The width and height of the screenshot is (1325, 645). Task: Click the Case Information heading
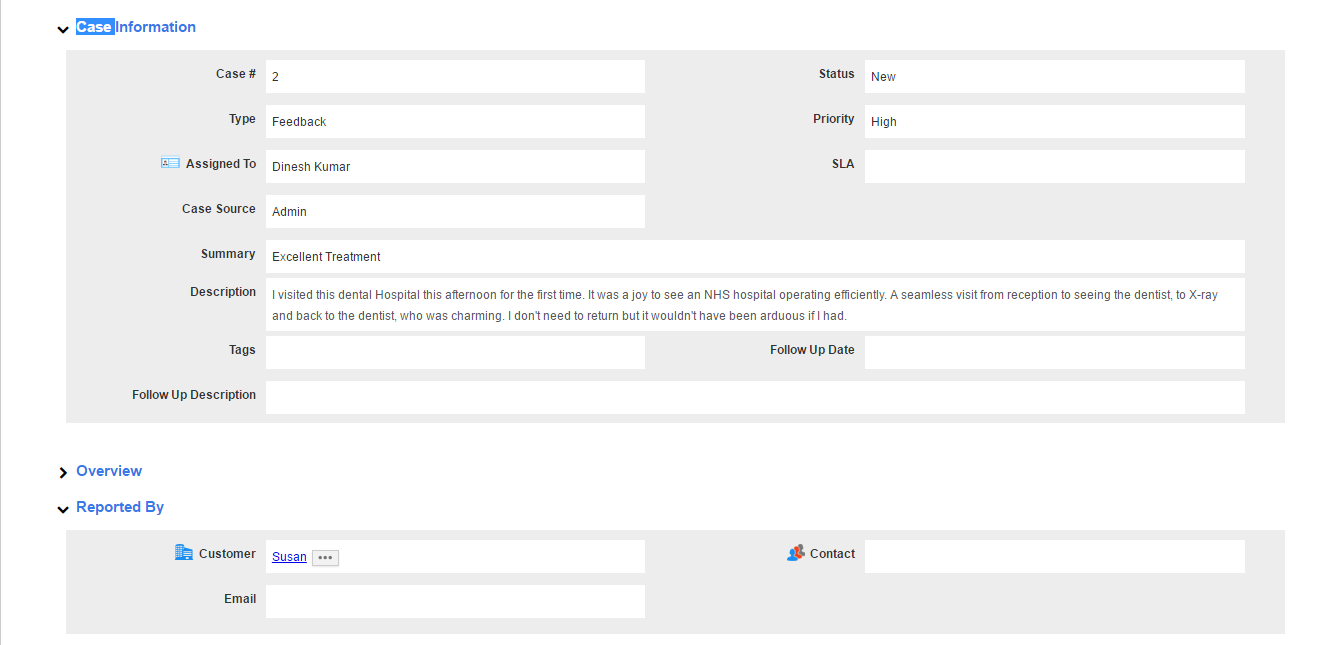[136, 27]
